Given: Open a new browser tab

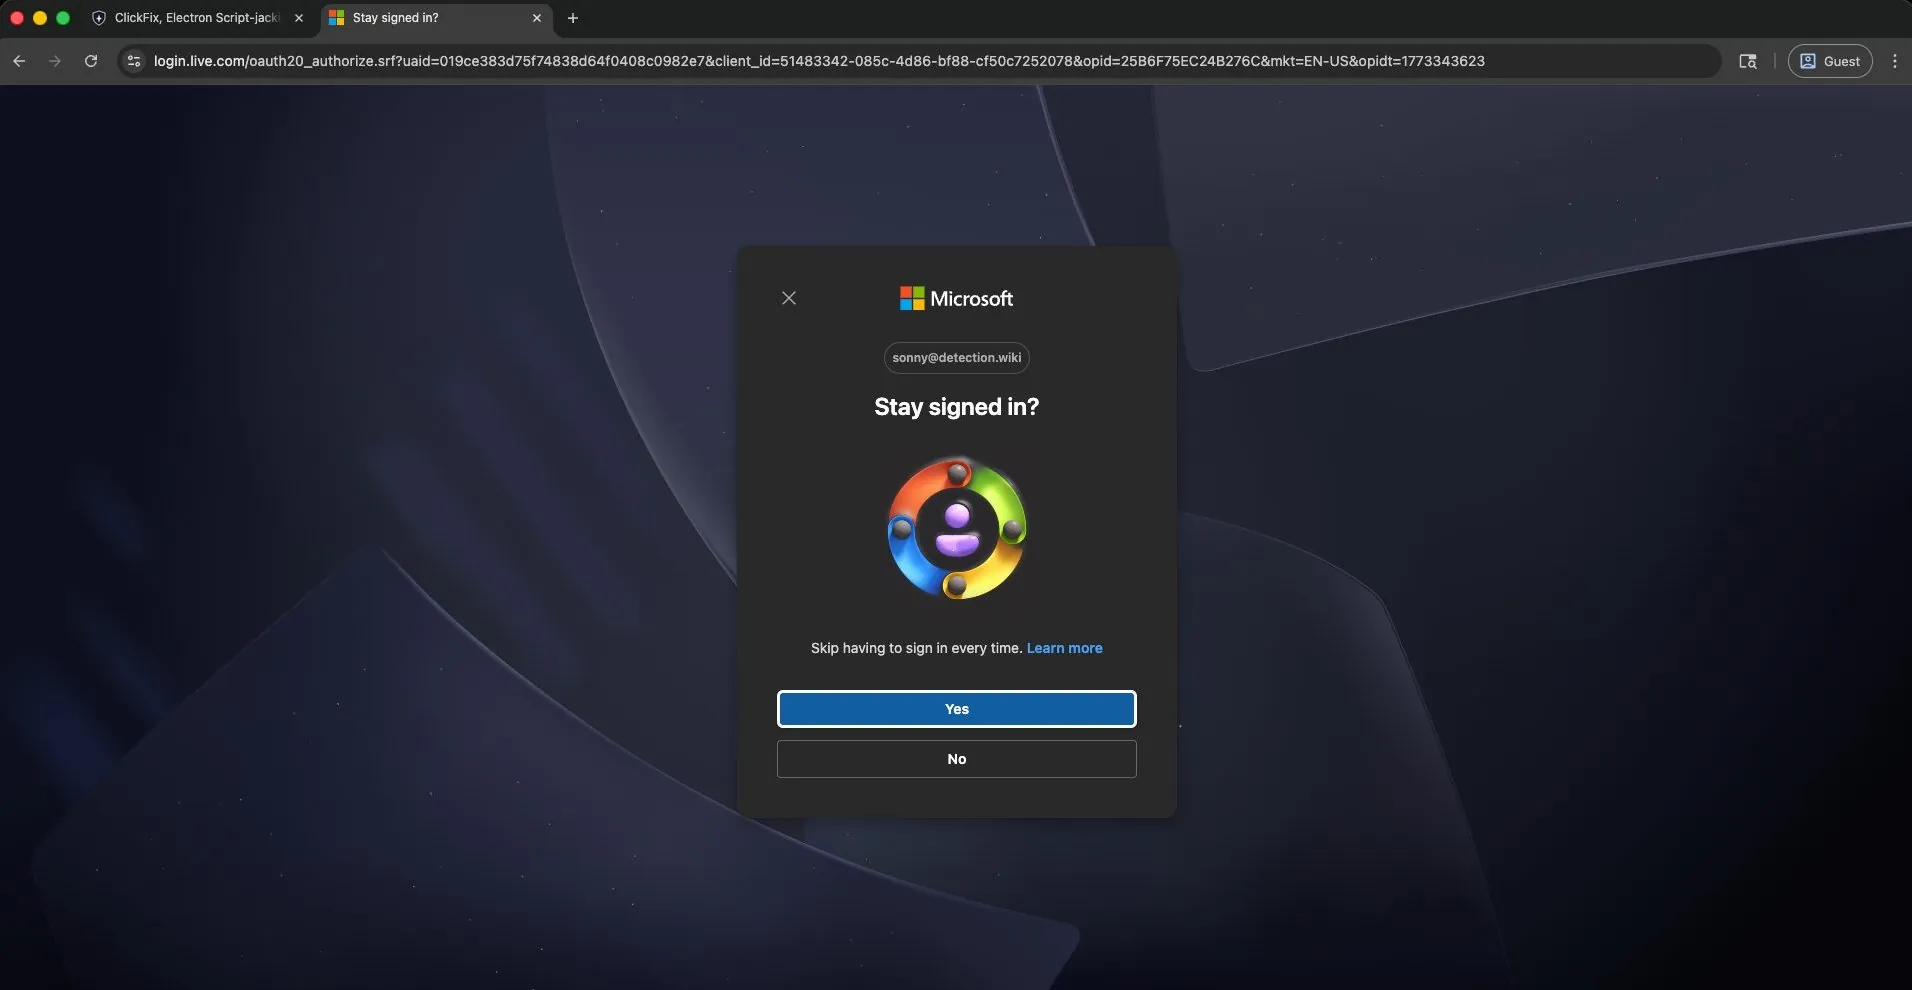Looking at the screenshot, I should click(573, 18).
